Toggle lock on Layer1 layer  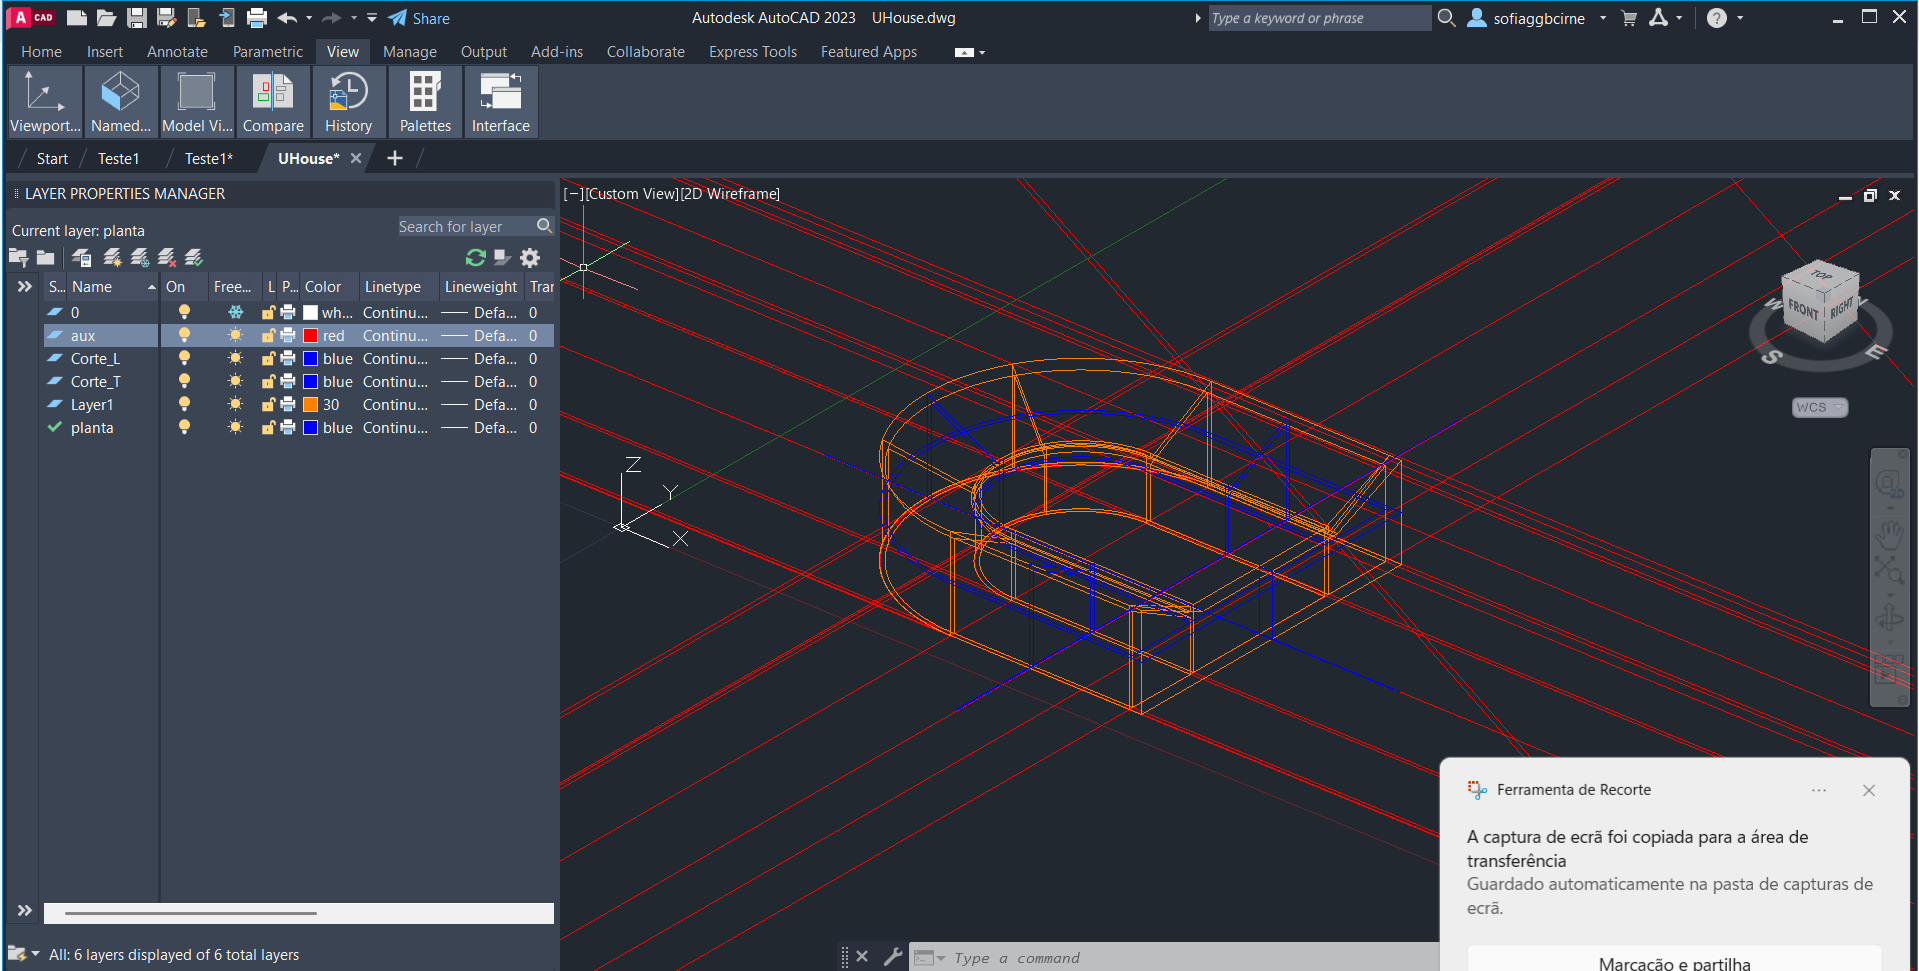[x=268, y=405]
